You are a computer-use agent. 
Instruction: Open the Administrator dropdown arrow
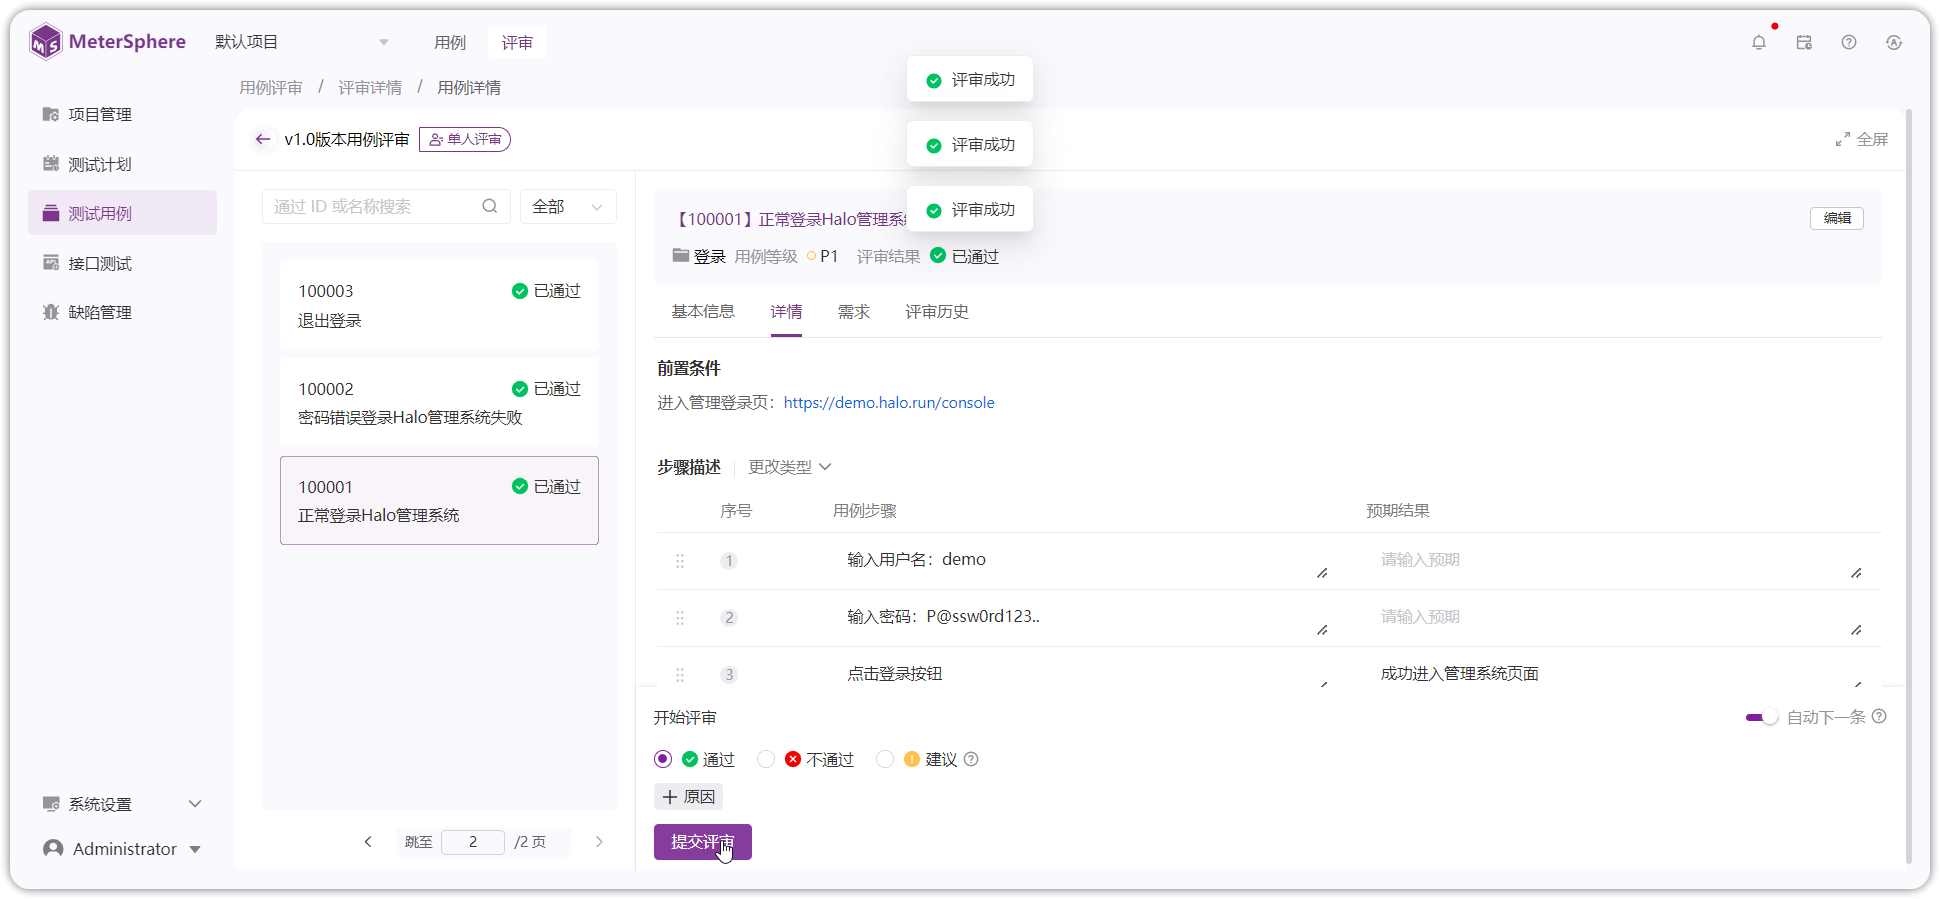[x=195, y=849]
